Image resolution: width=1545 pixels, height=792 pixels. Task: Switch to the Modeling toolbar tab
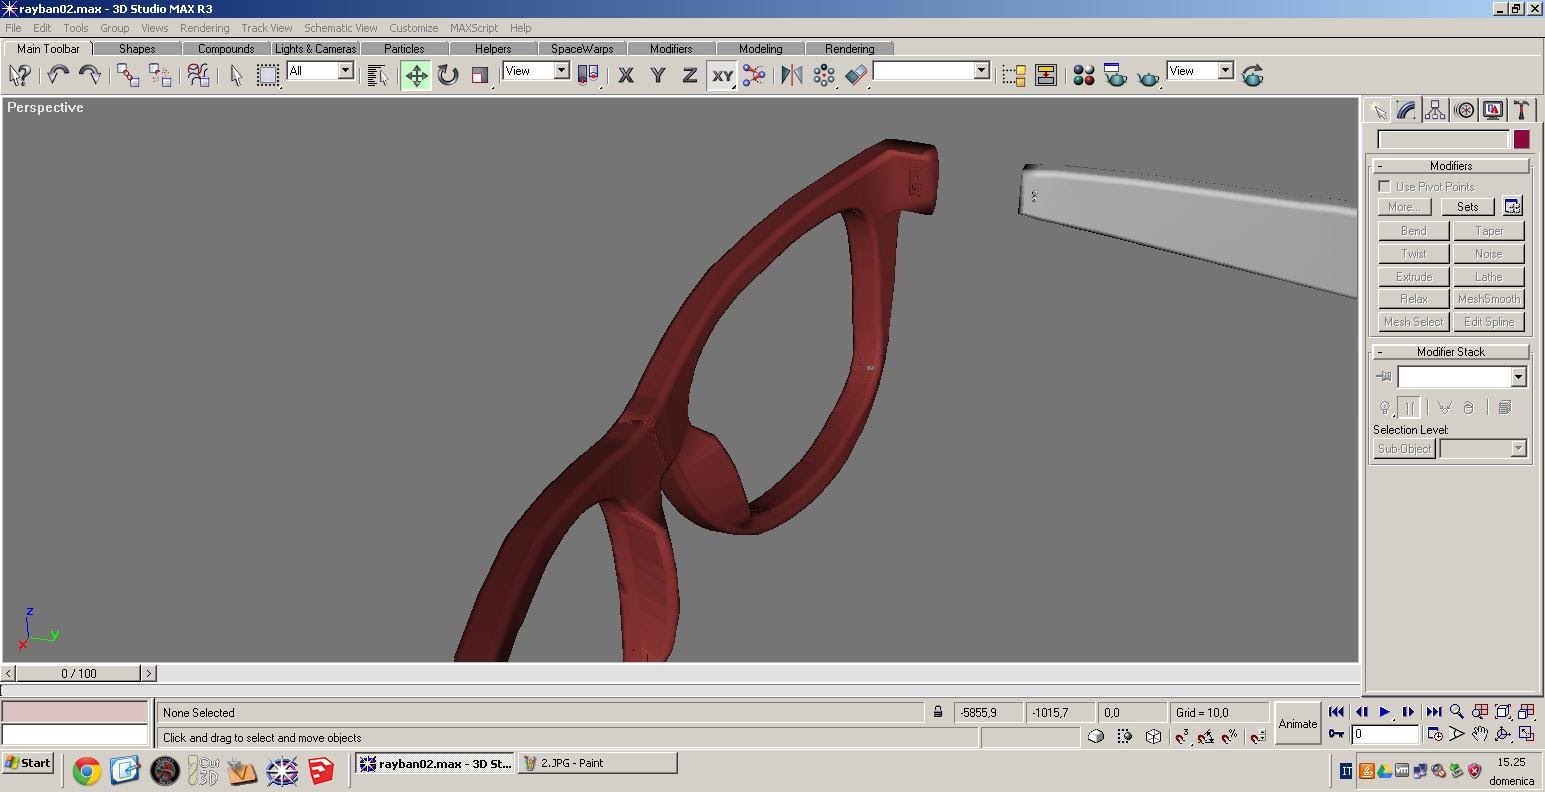(x=761, y=48)
